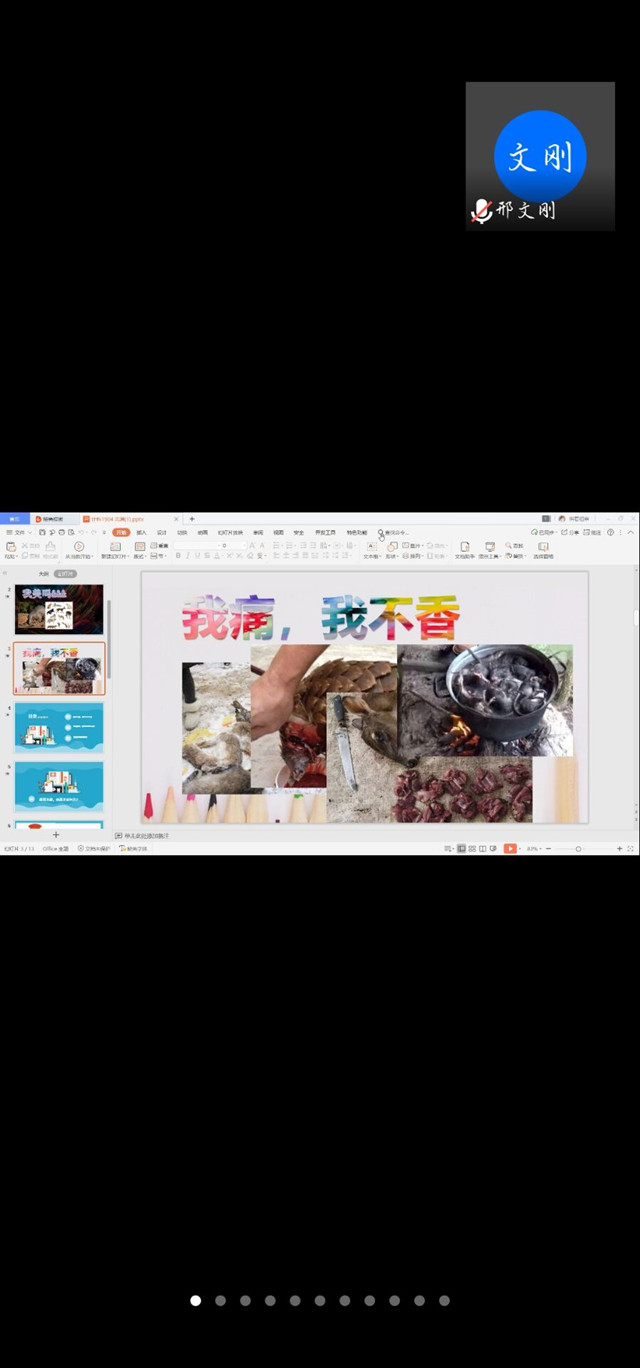This screenshot has width=640, height=1368.
Task: Open the 切换 (Transitions) ribbon tab
Action: (x=182, y=532)
